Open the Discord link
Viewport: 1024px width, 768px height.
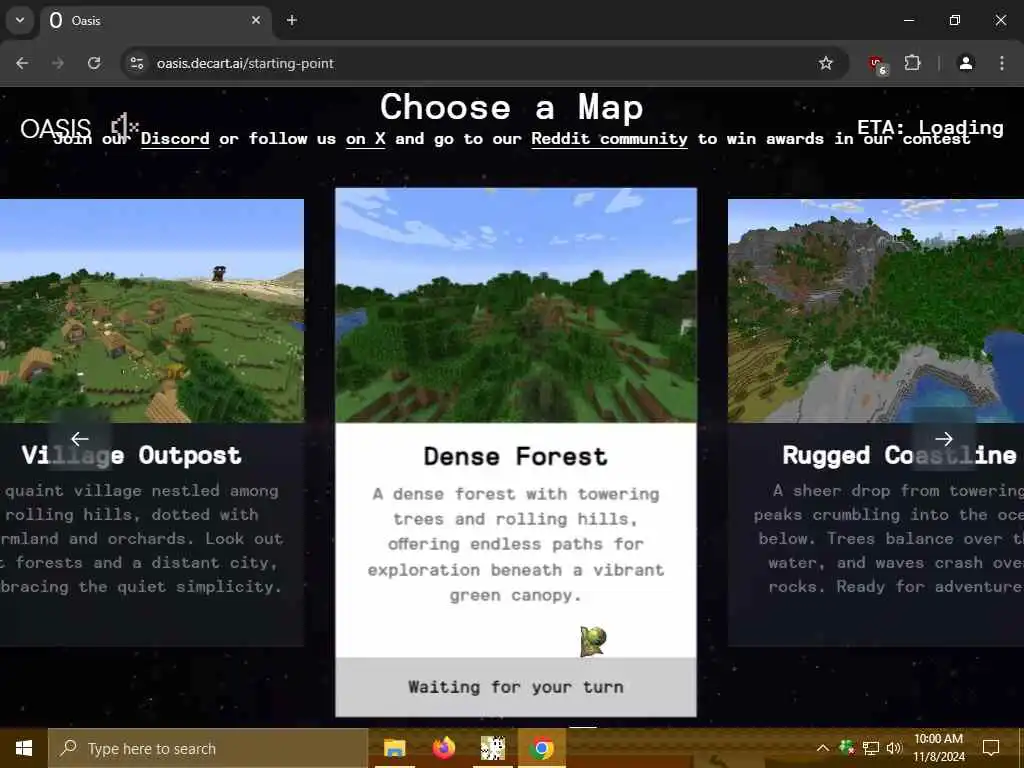pos(175,139)
